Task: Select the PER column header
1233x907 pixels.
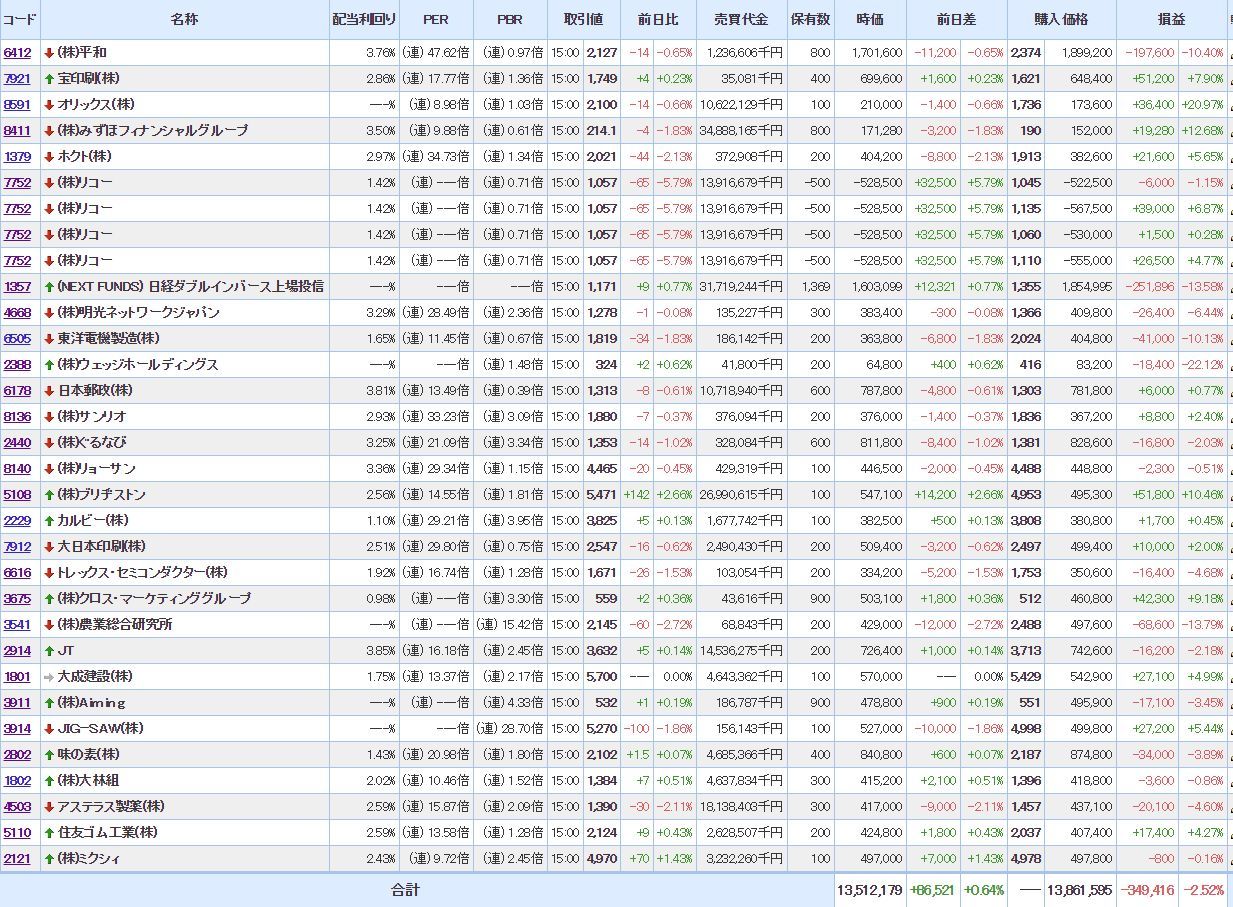Action: 435,19
